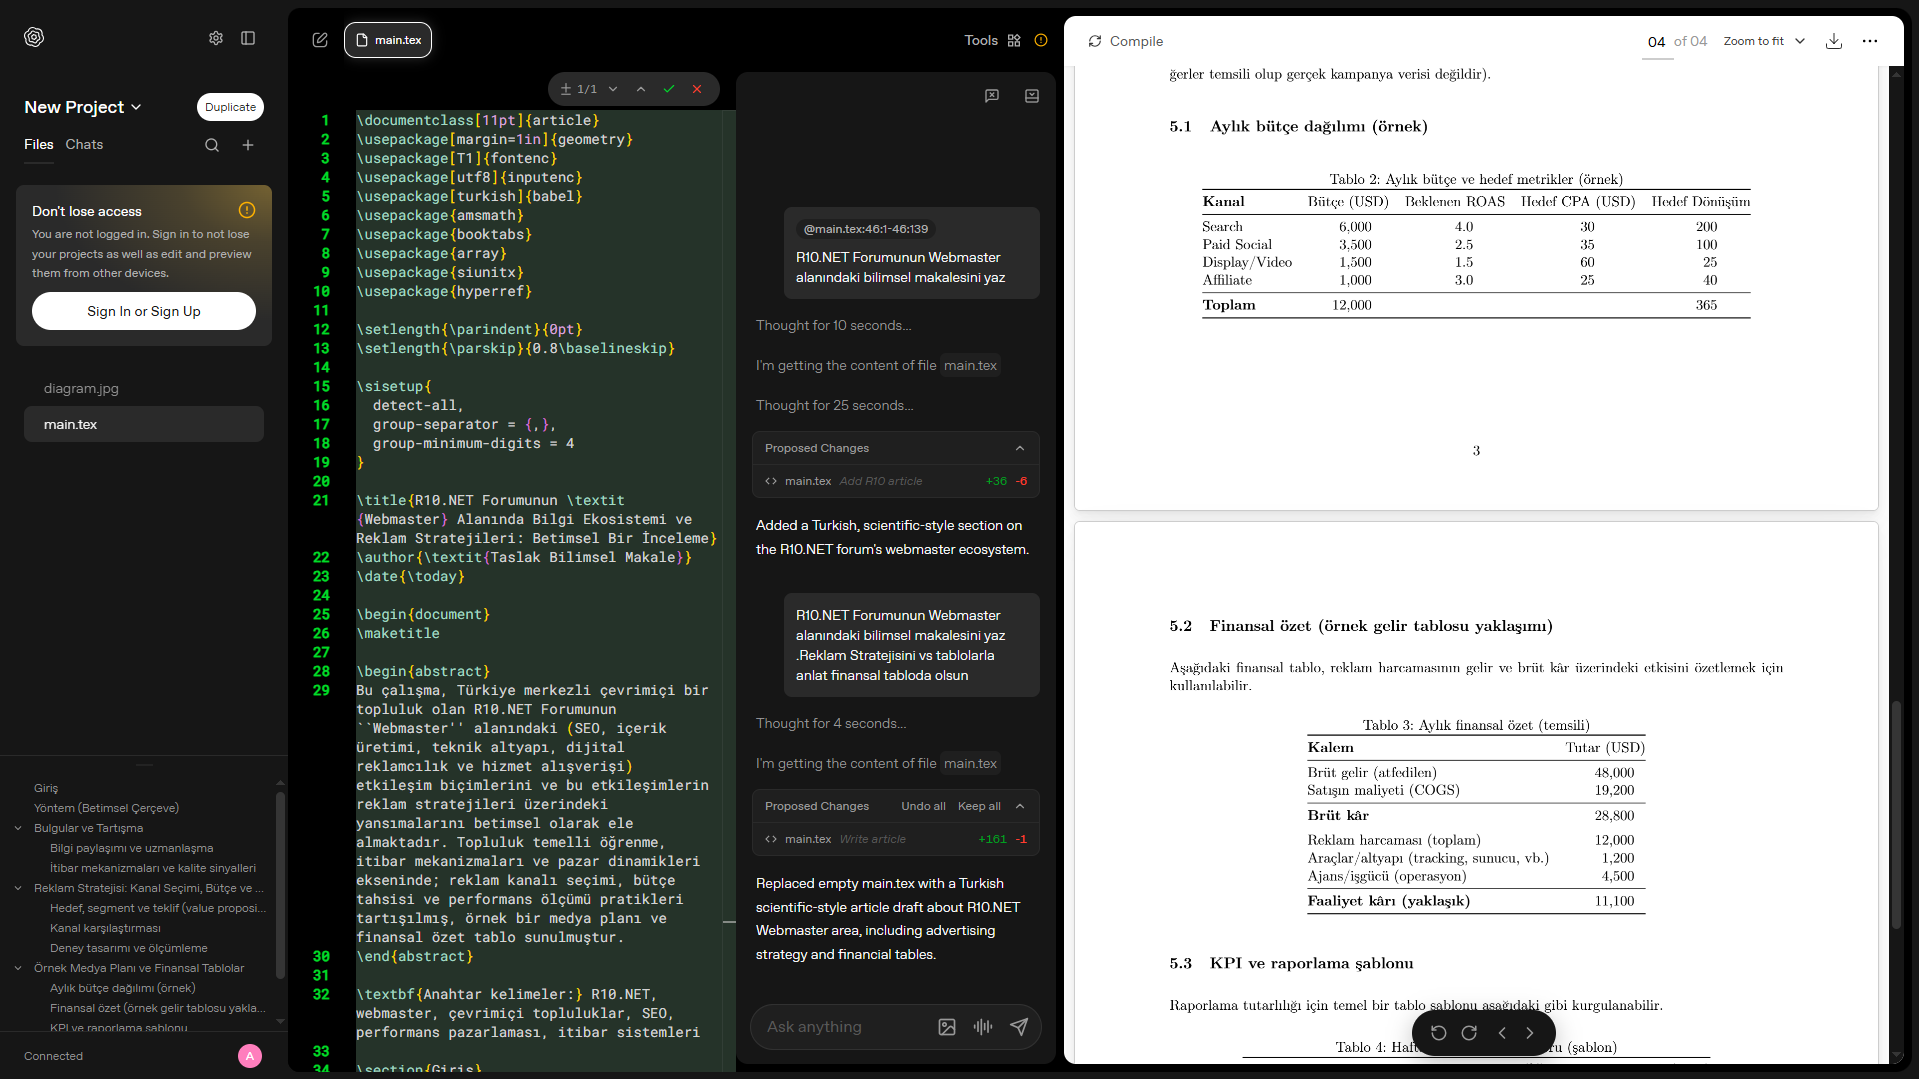Go to previous PDF page

[x=1502, y=1033]
